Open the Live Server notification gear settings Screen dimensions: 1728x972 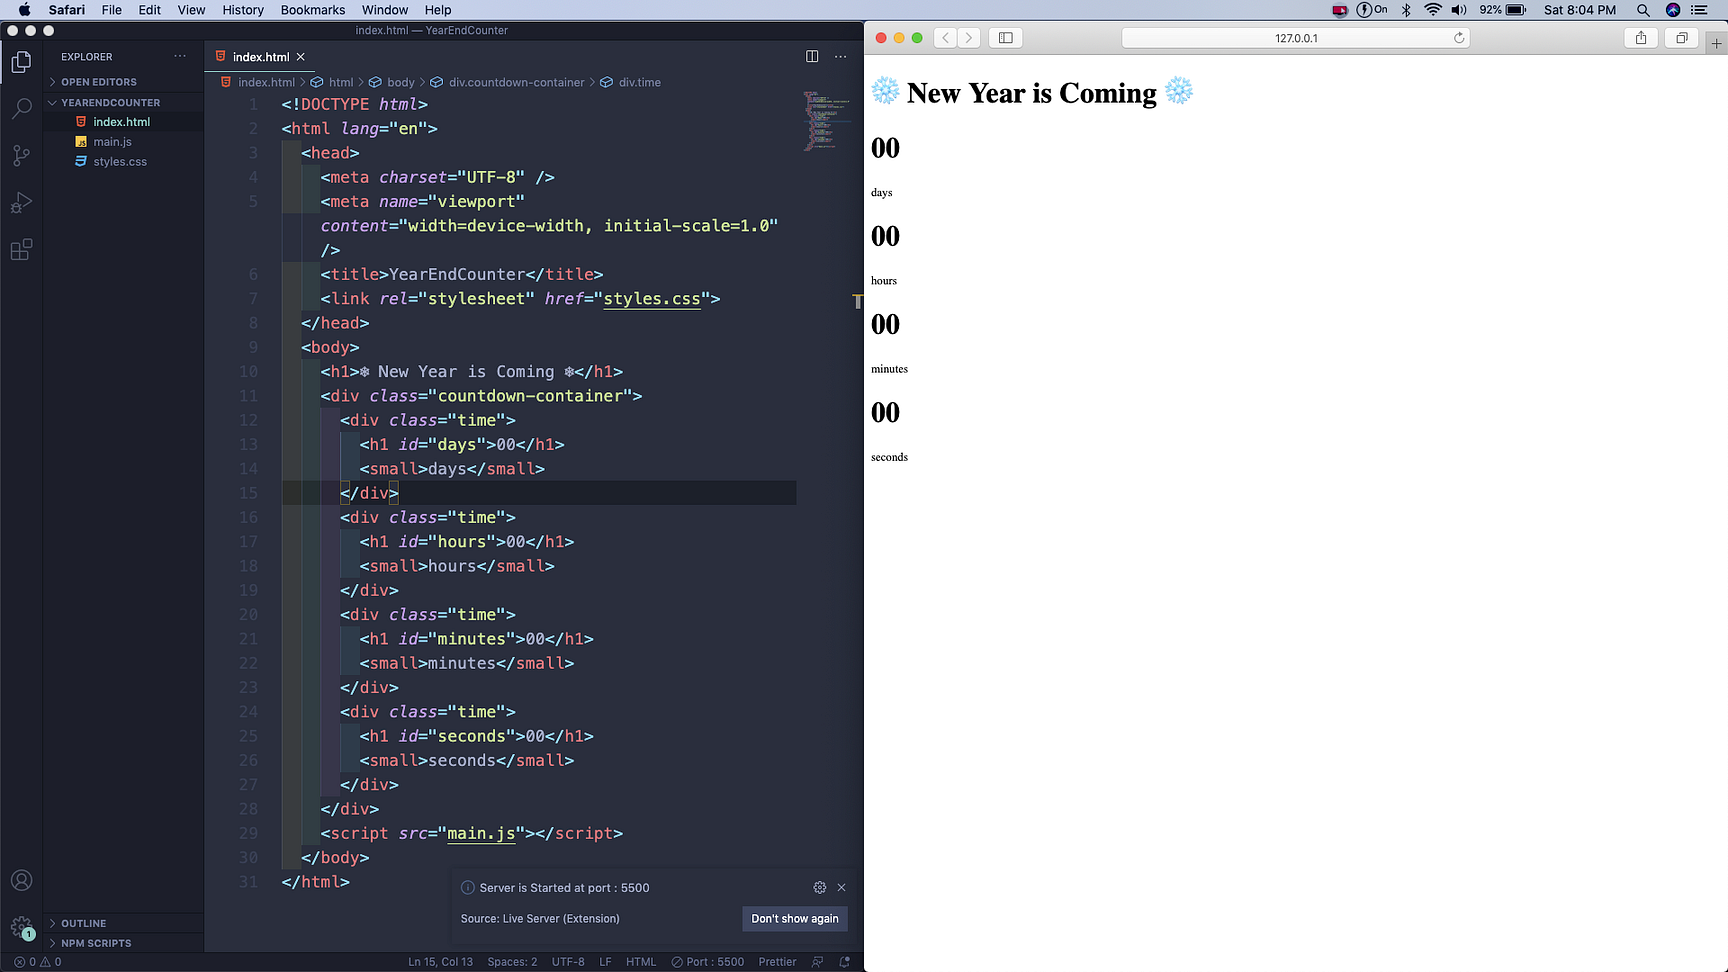820,887
